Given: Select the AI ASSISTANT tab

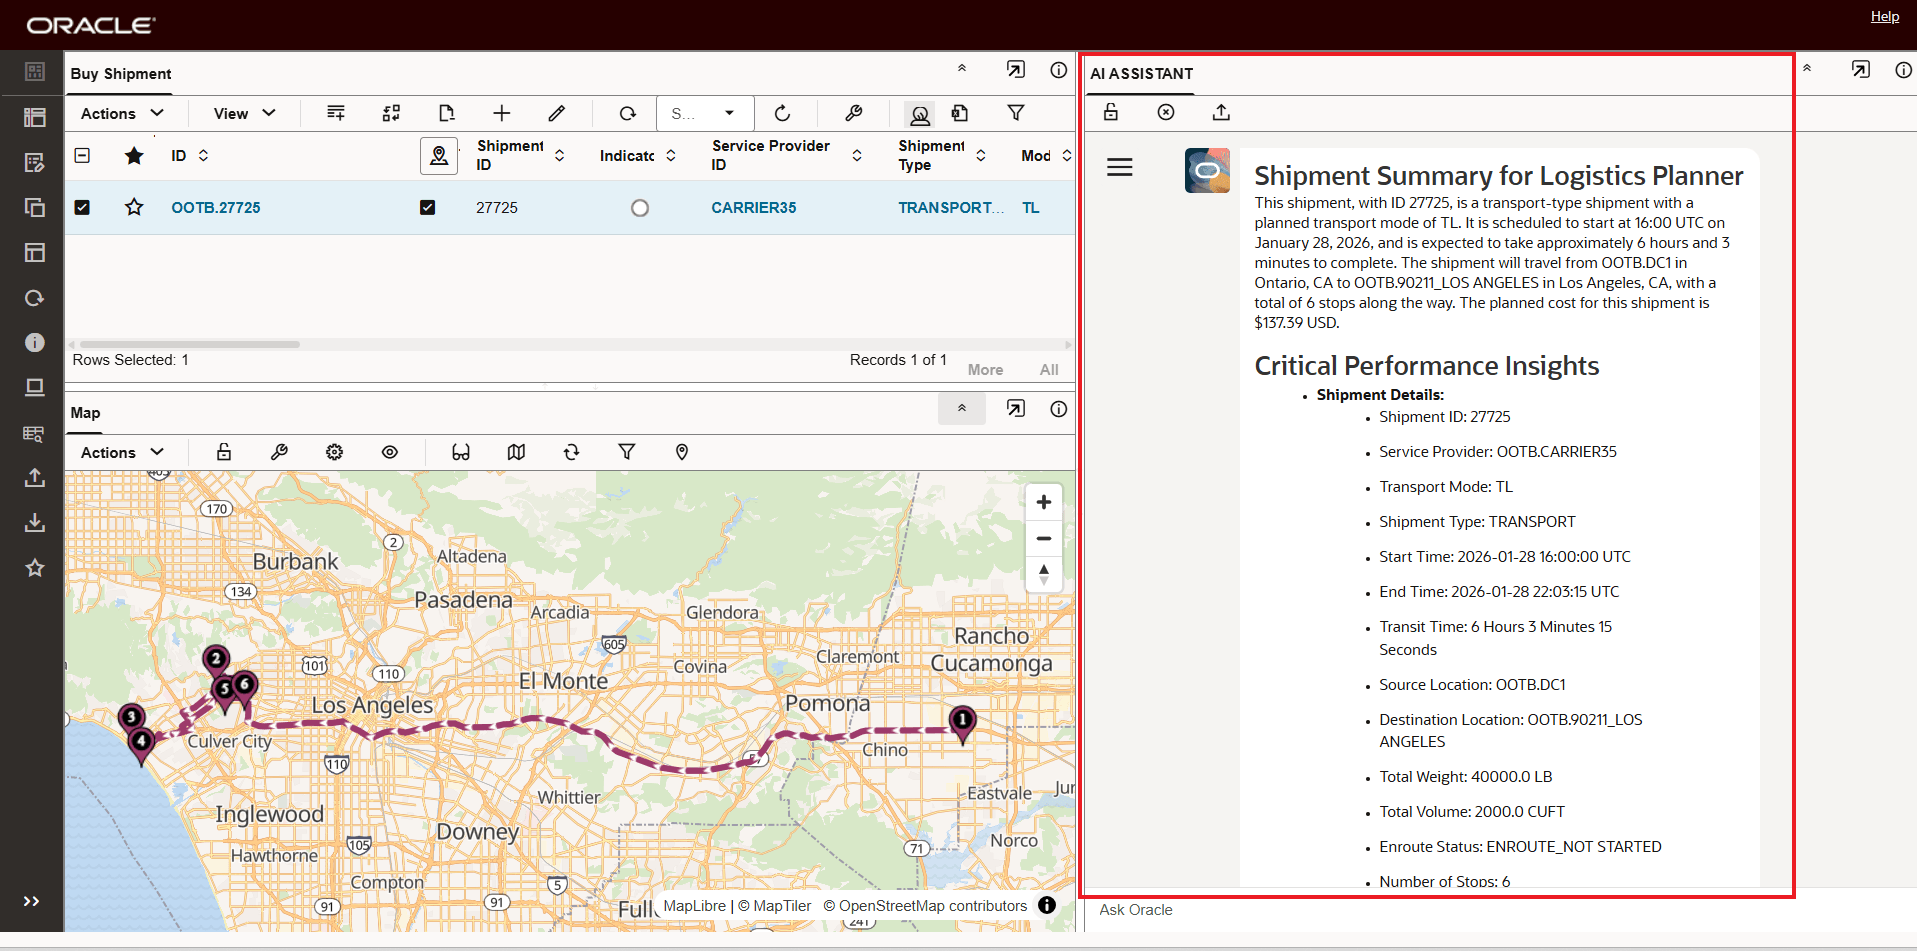Looking at the screenshot, I should (x=1142, y=74).
